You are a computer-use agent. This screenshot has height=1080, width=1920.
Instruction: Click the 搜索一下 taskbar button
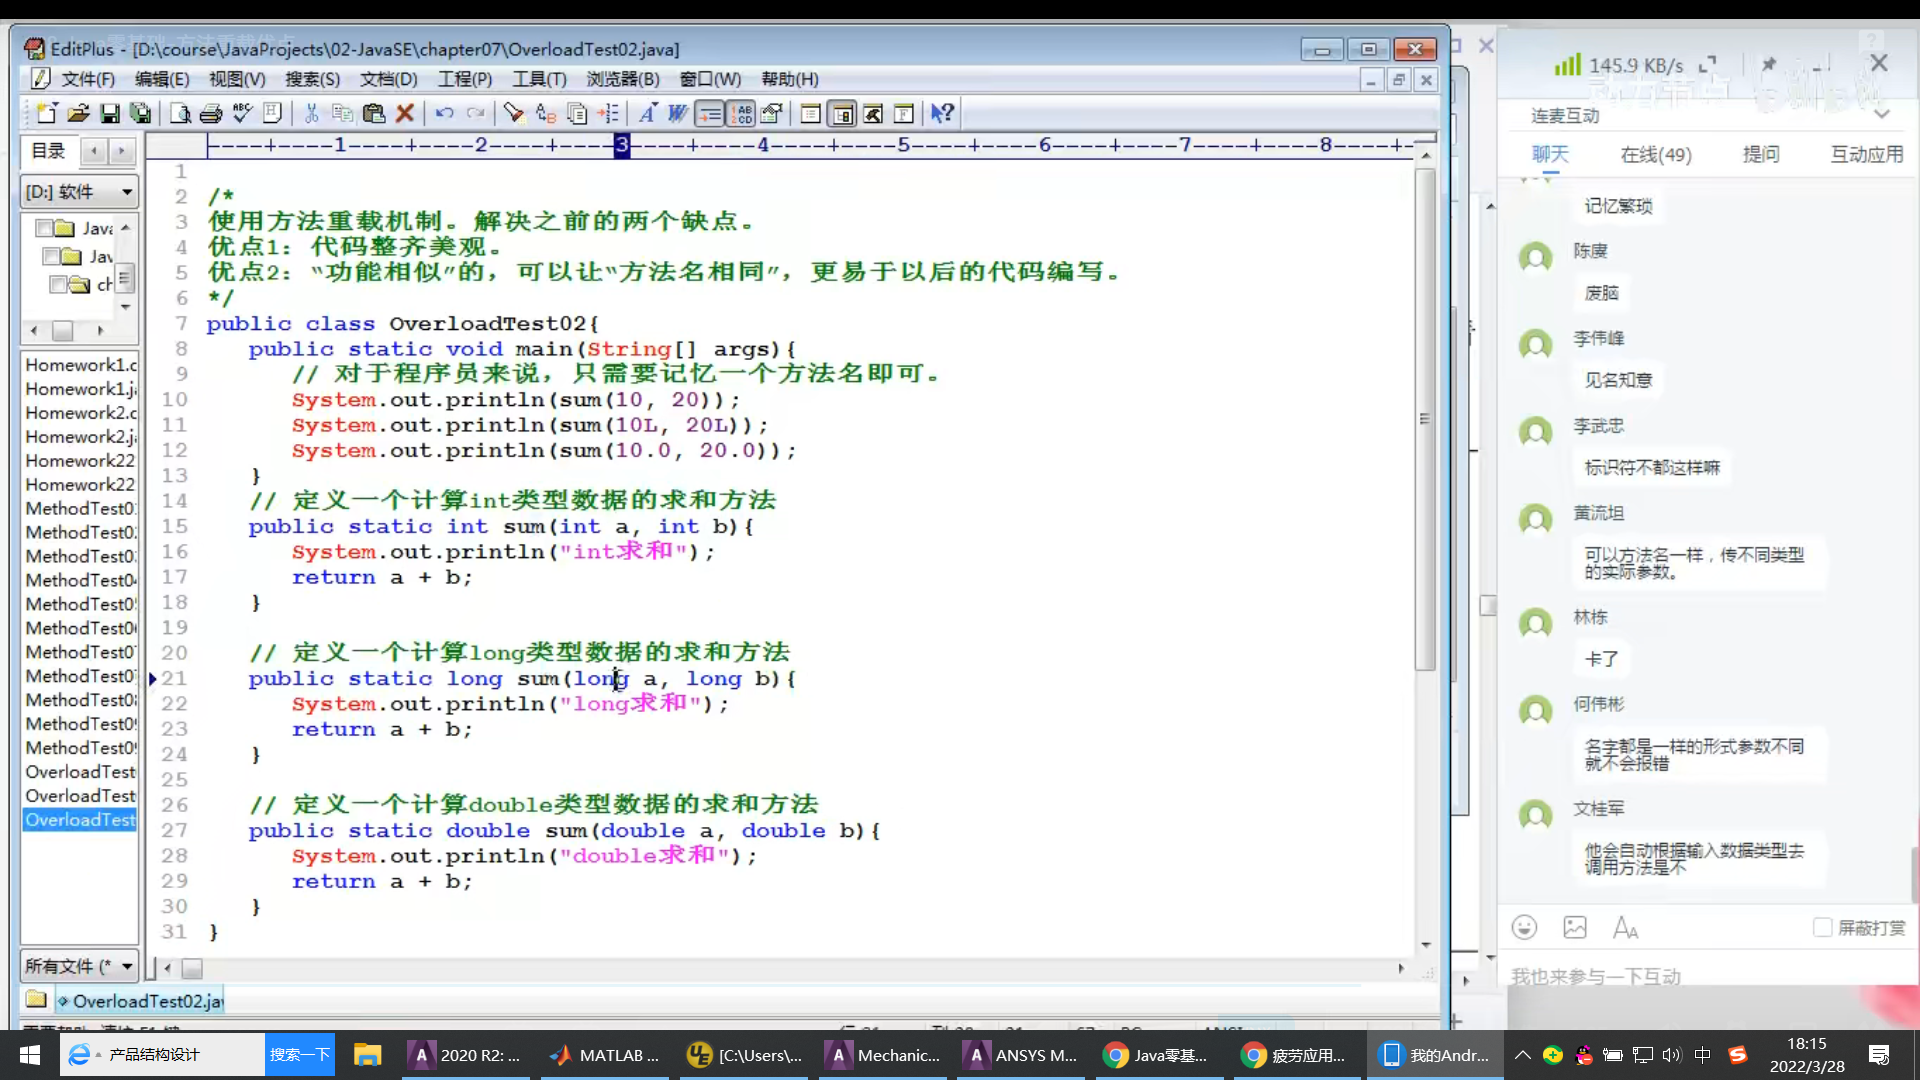tap(299, 1055)
